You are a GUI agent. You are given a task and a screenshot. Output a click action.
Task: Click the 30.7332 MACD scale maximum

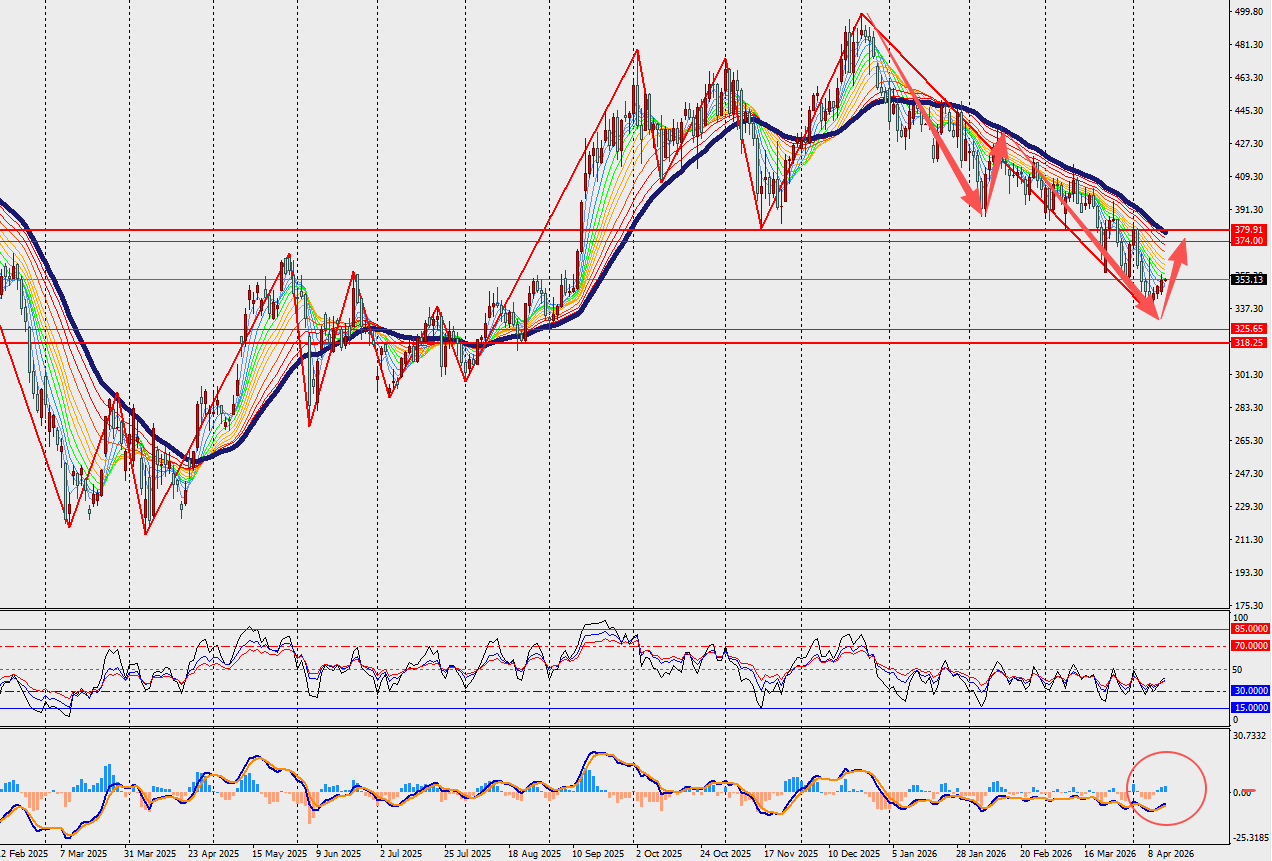[x=1249, y=736]
